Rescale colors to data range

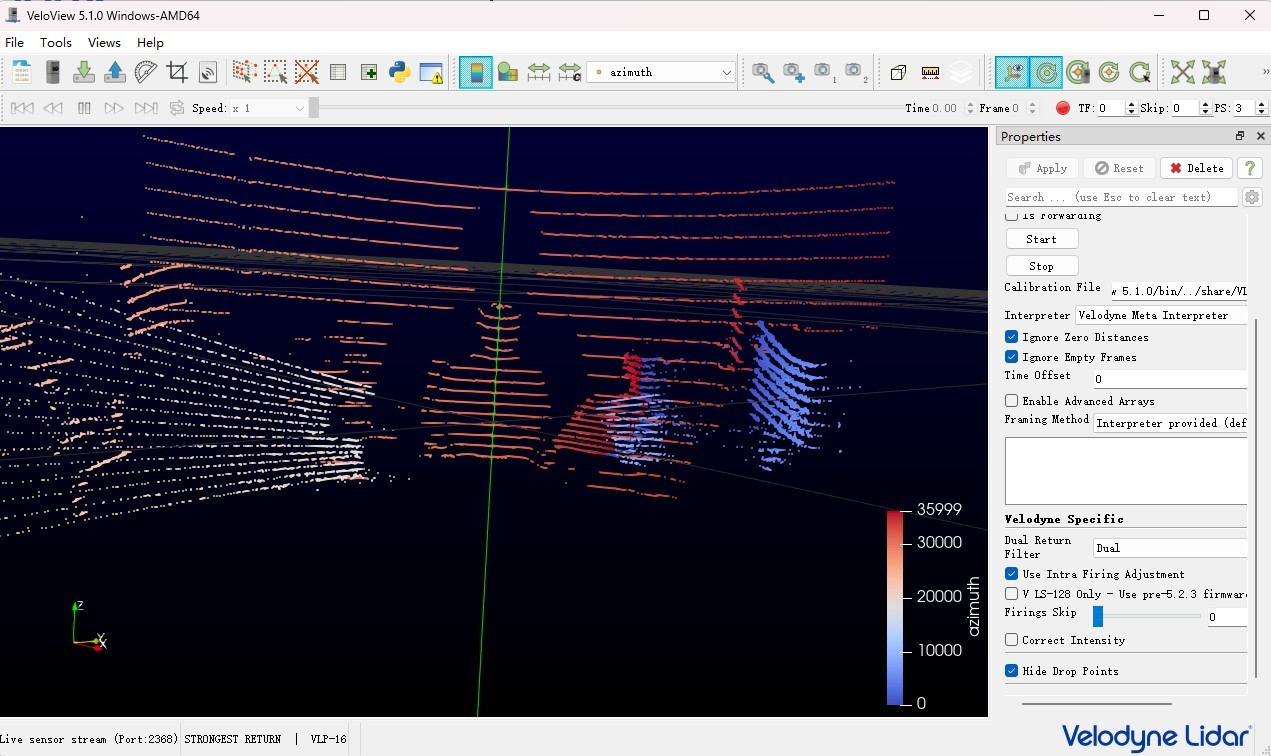(x=539, y=72)
